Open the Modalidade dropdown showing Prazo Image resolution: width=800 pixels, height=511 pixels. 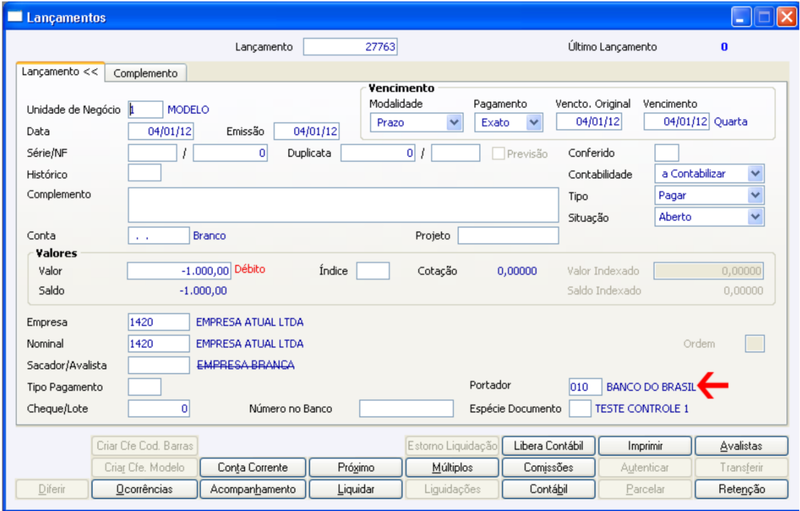(x=416, y=122)
